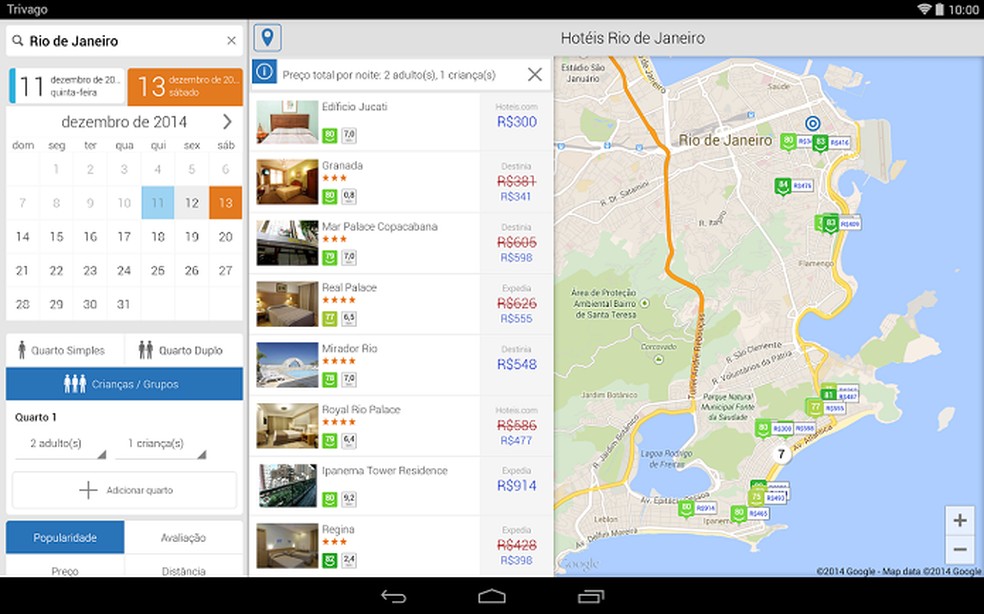This screenshot has height=614, width=984.
Task: Open the 2 adulto(s) selector for Quarto 1
Action: (x=60, y=443)
